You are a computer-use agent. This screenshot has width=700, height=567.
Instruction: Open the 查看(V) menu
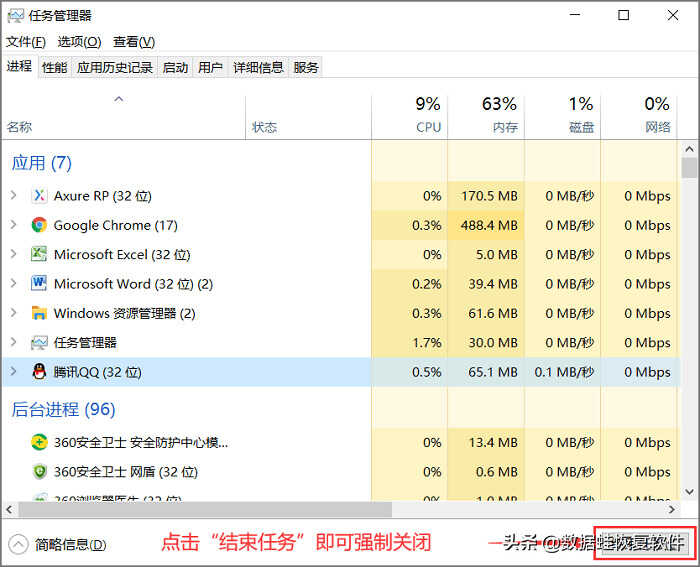point(134,42)
